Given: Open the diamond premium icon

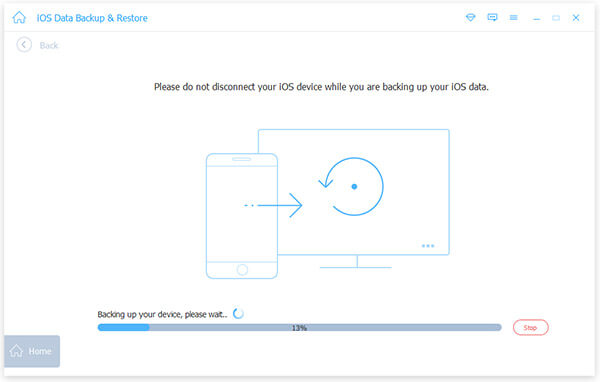Looking at the screenshot, I should pos(470,18).
